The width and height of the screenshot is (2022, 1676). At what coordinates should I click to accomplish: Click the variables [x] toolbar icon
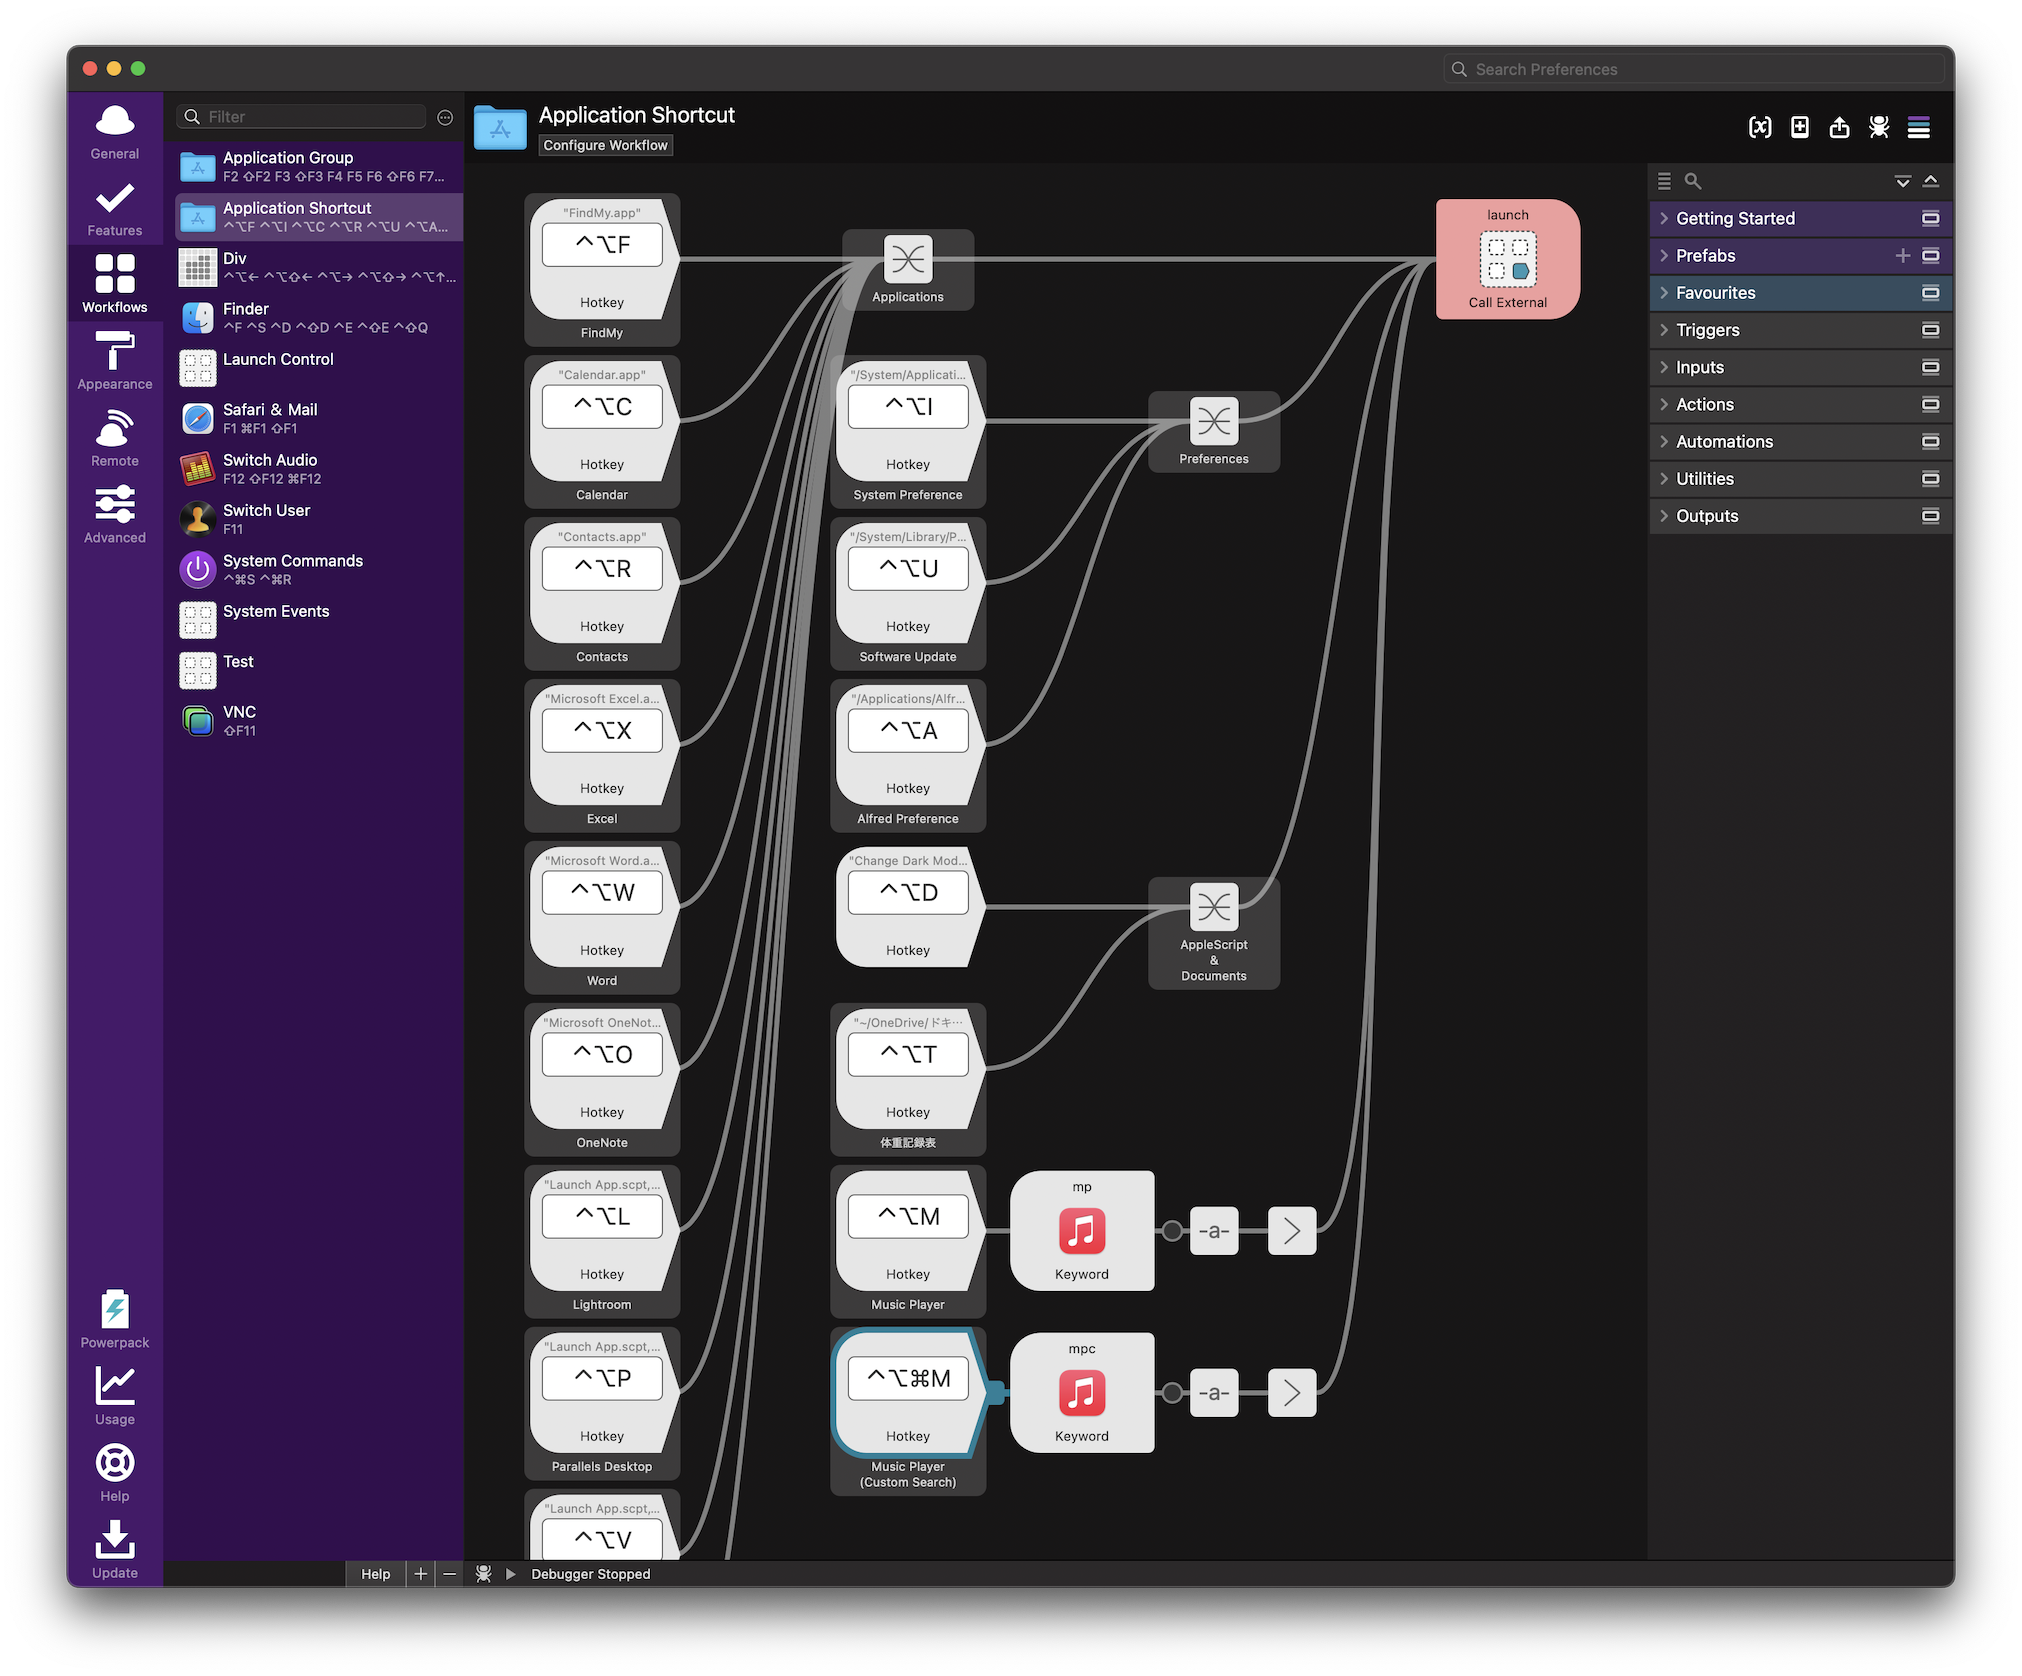1759,127
